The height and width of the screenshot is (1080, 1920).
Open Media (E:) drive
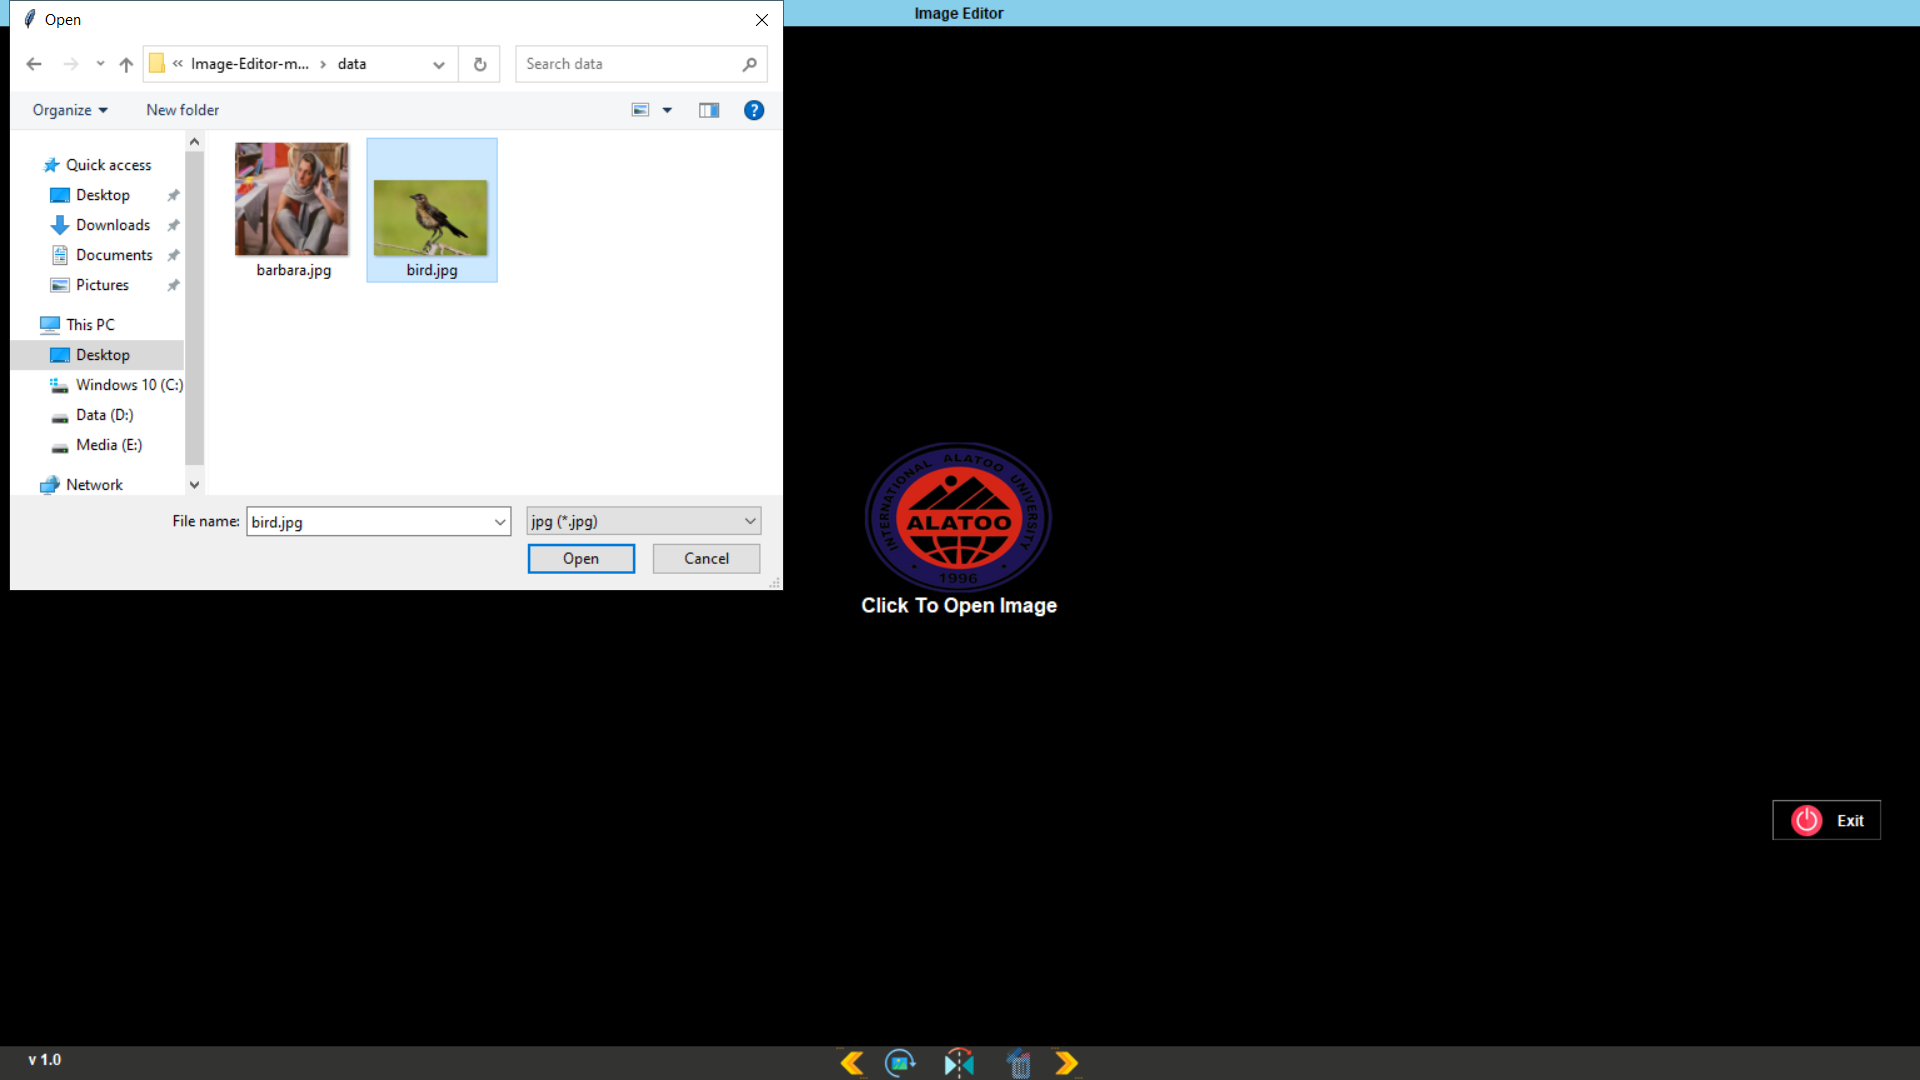coord(108,445)
